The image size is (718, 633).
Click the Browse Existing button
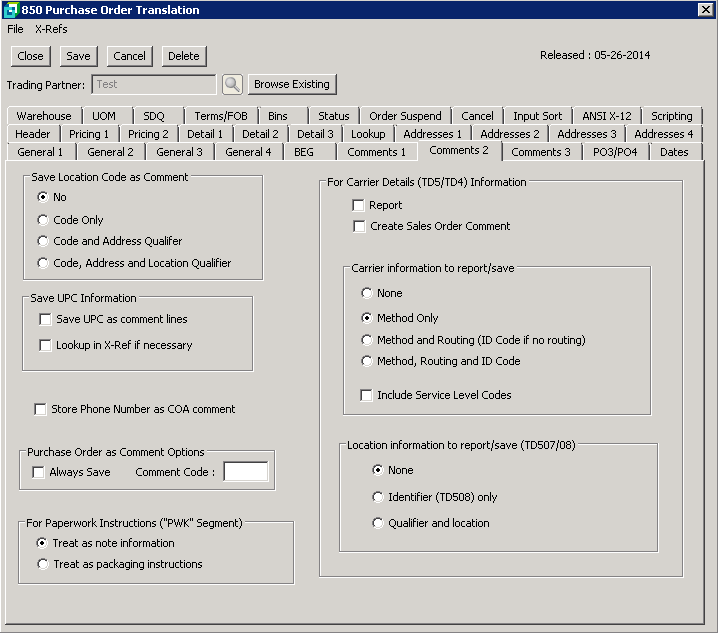click(x=293, y=84)
